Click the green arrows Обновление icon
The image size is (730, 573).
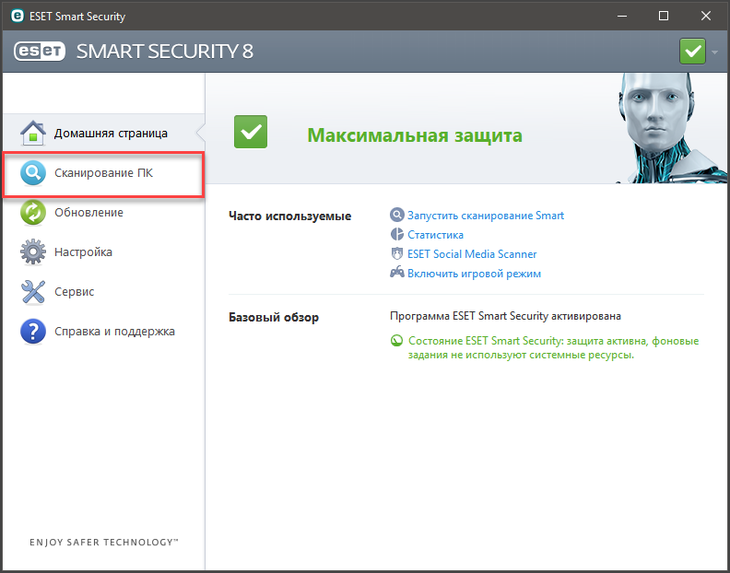pyautogui.click(x=33, y=212)
